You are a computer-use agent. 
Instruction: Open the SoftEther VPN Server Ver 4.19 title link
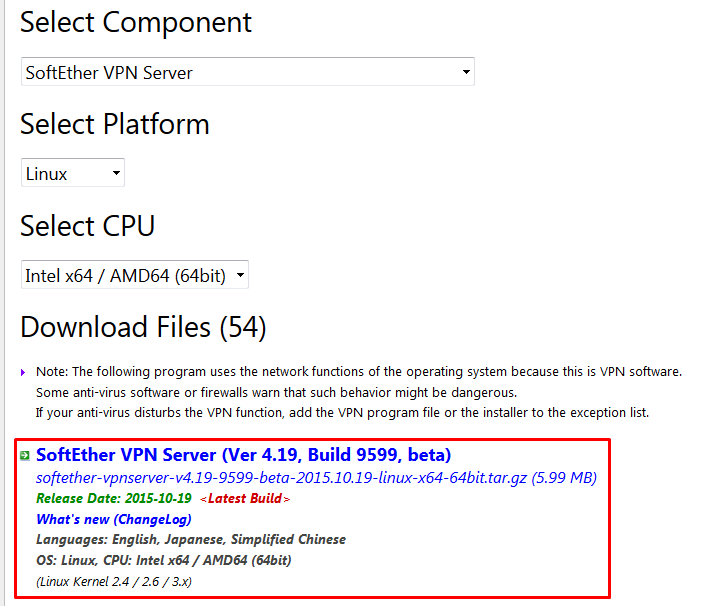click(x=243, y=455)
